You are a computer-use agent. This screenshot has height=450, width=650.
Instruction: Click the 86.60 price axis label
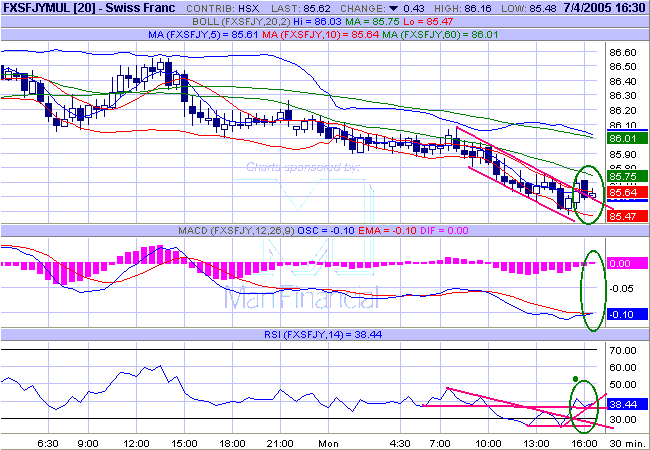pos(623,53)
